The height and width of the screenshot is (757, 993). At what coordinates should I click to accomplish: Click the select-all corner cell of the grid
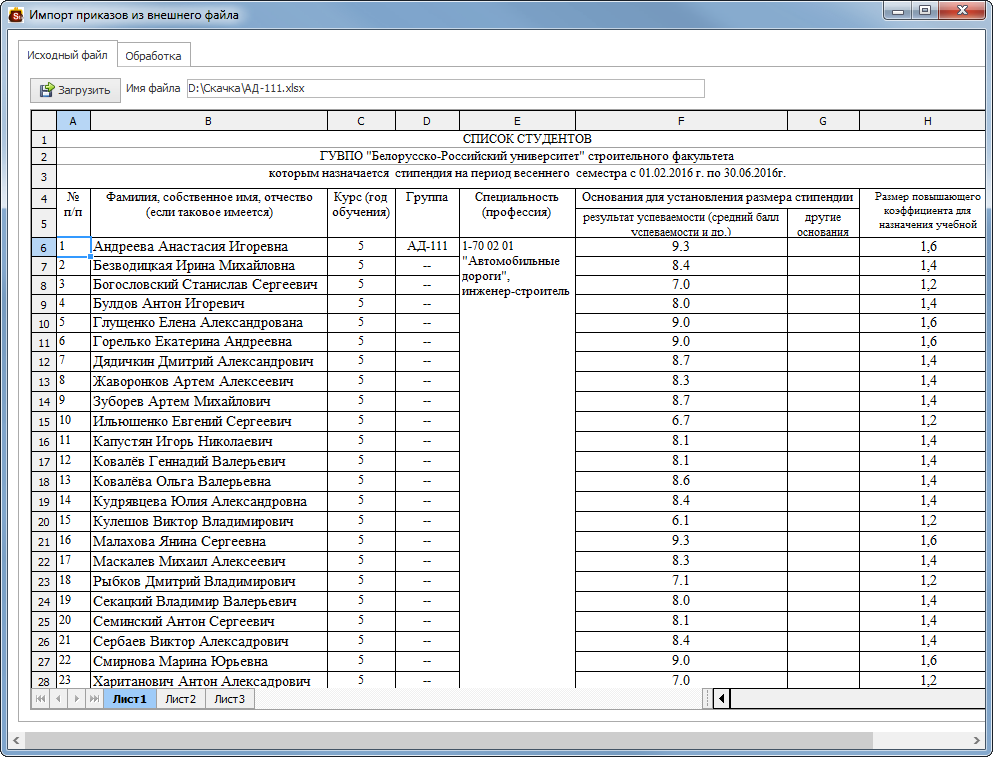tap(44, 121)
